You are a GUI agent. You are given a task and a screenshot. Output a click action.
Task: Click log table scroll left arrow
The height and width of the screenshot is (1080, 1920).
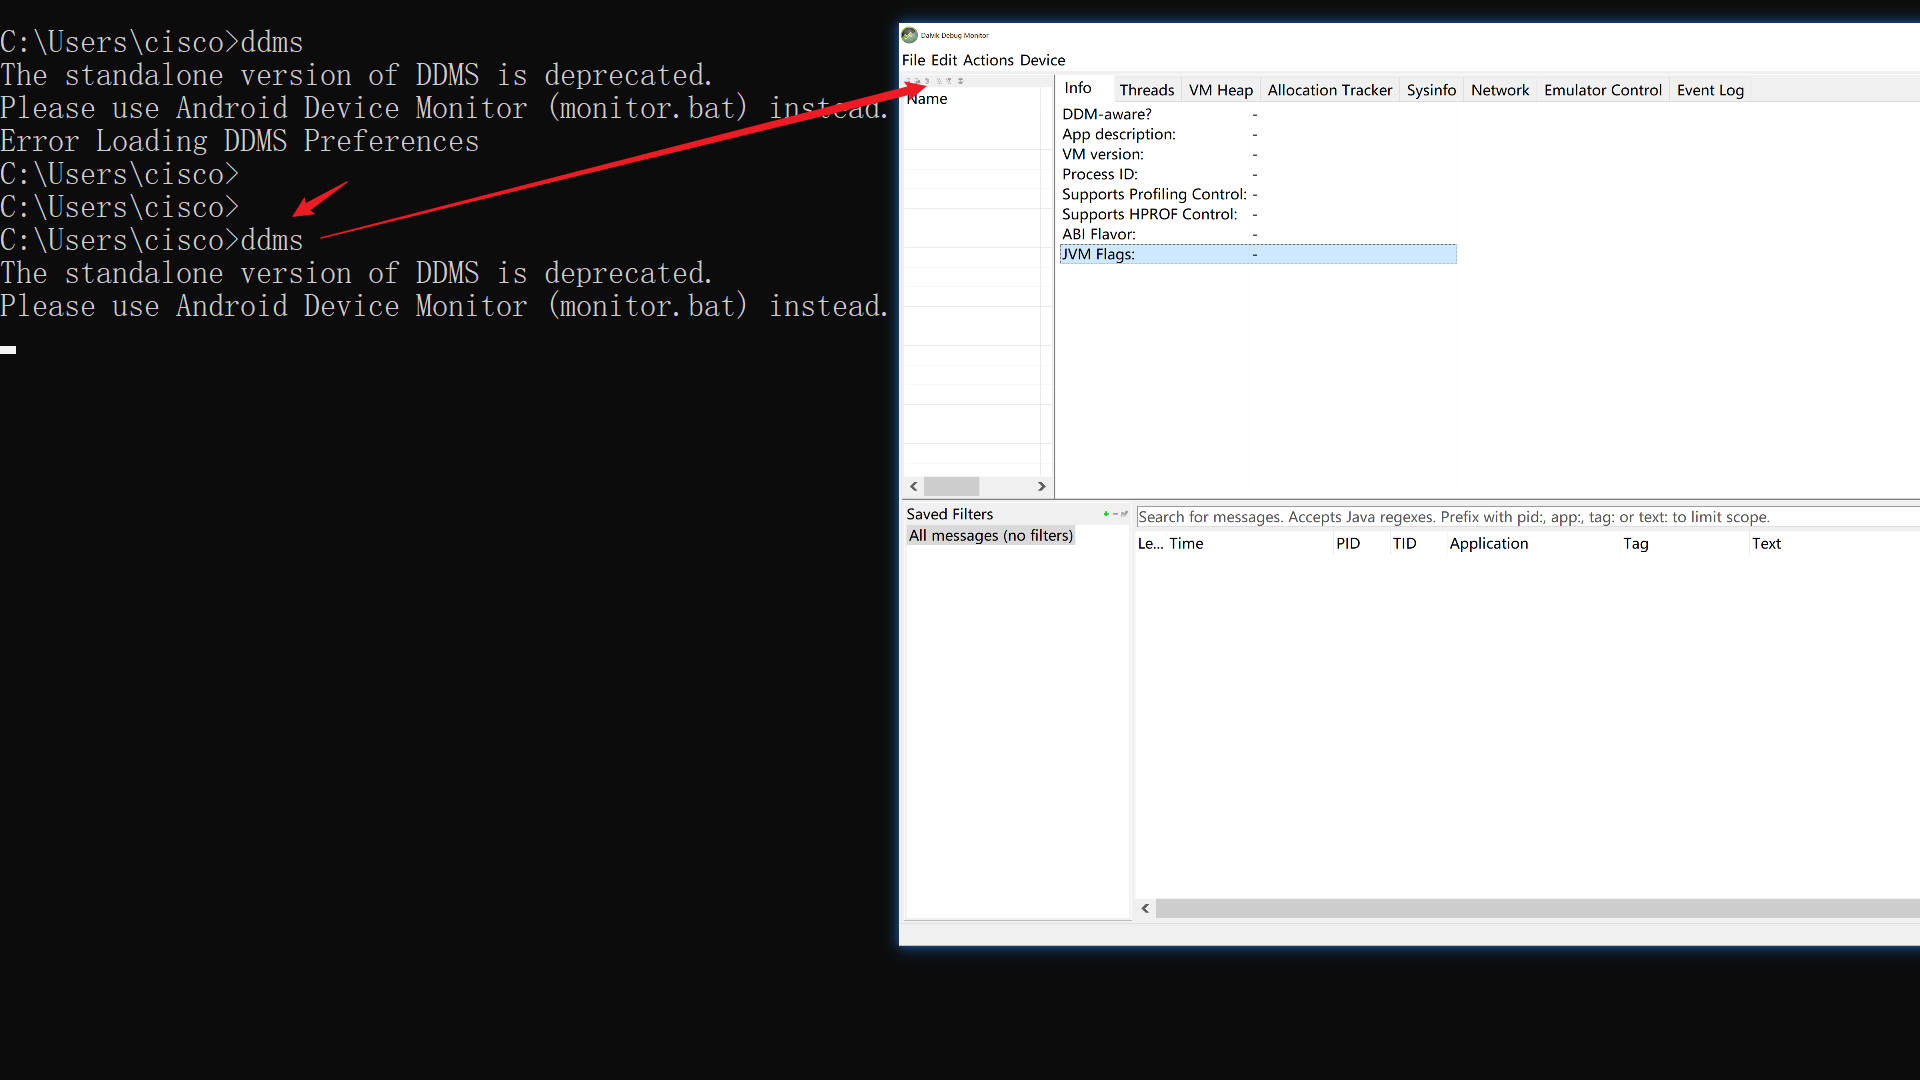(1145, 908)
